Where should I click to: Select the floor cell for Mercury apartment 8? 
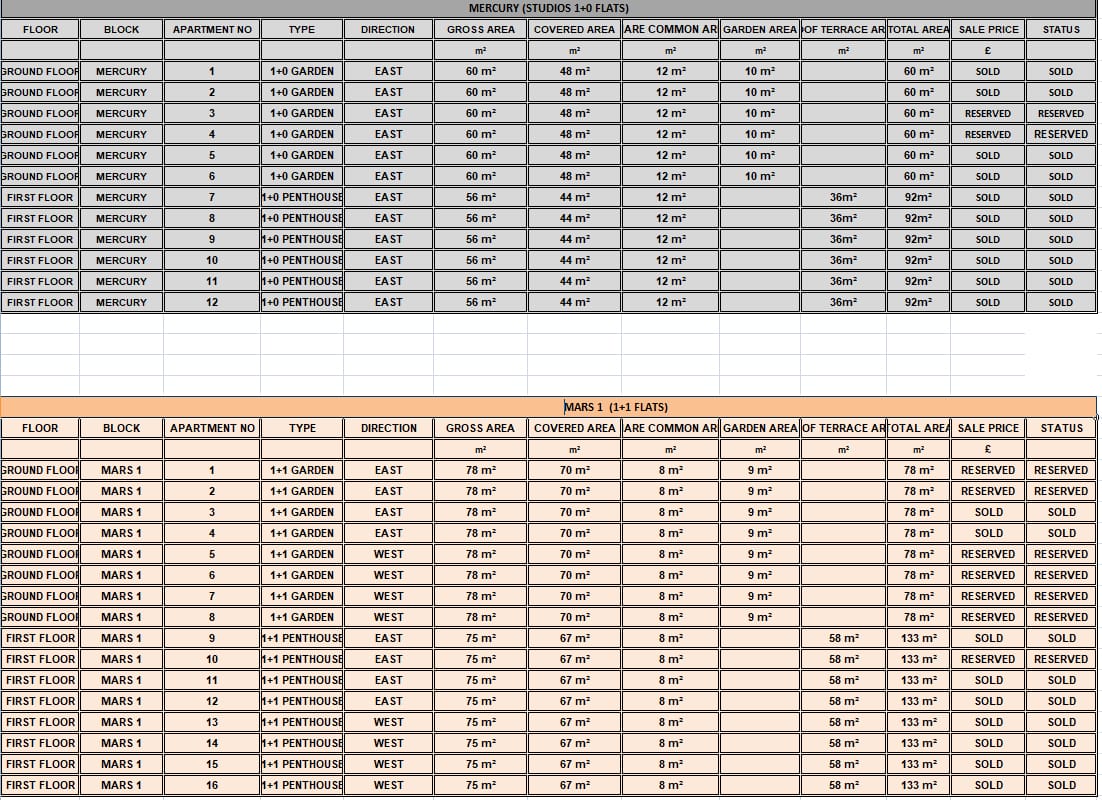pos(40,218)
